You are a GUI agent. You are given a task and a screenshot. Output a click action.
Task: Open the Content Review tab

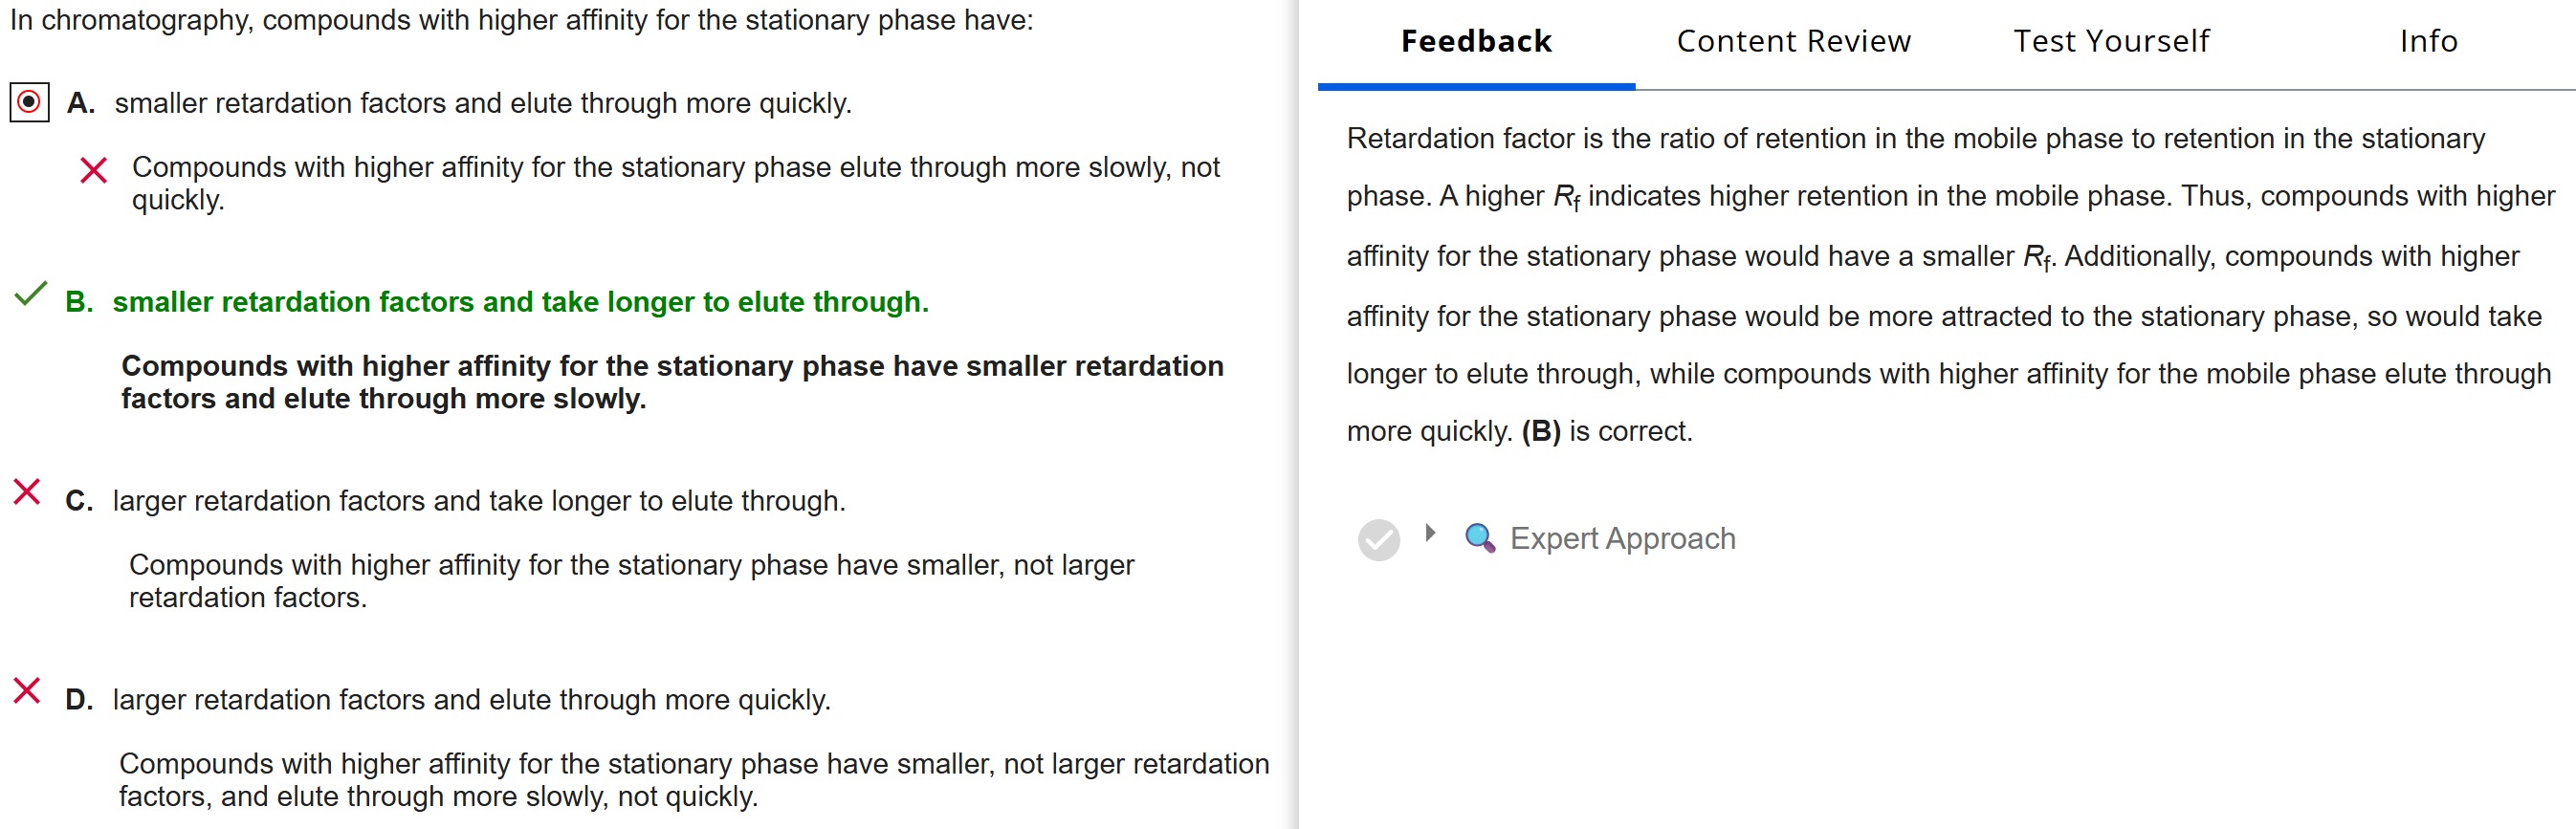(x=1793, y=42)
